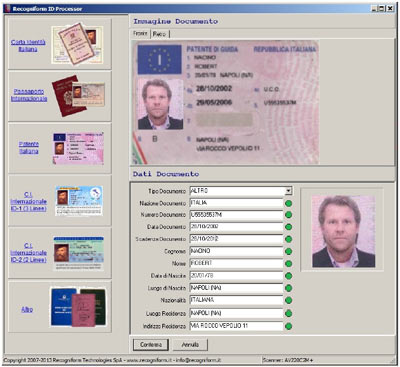This screenshot has width=400, height=367.
Task: Select the Passaporto Internazionale link
Action: point(29,95)
